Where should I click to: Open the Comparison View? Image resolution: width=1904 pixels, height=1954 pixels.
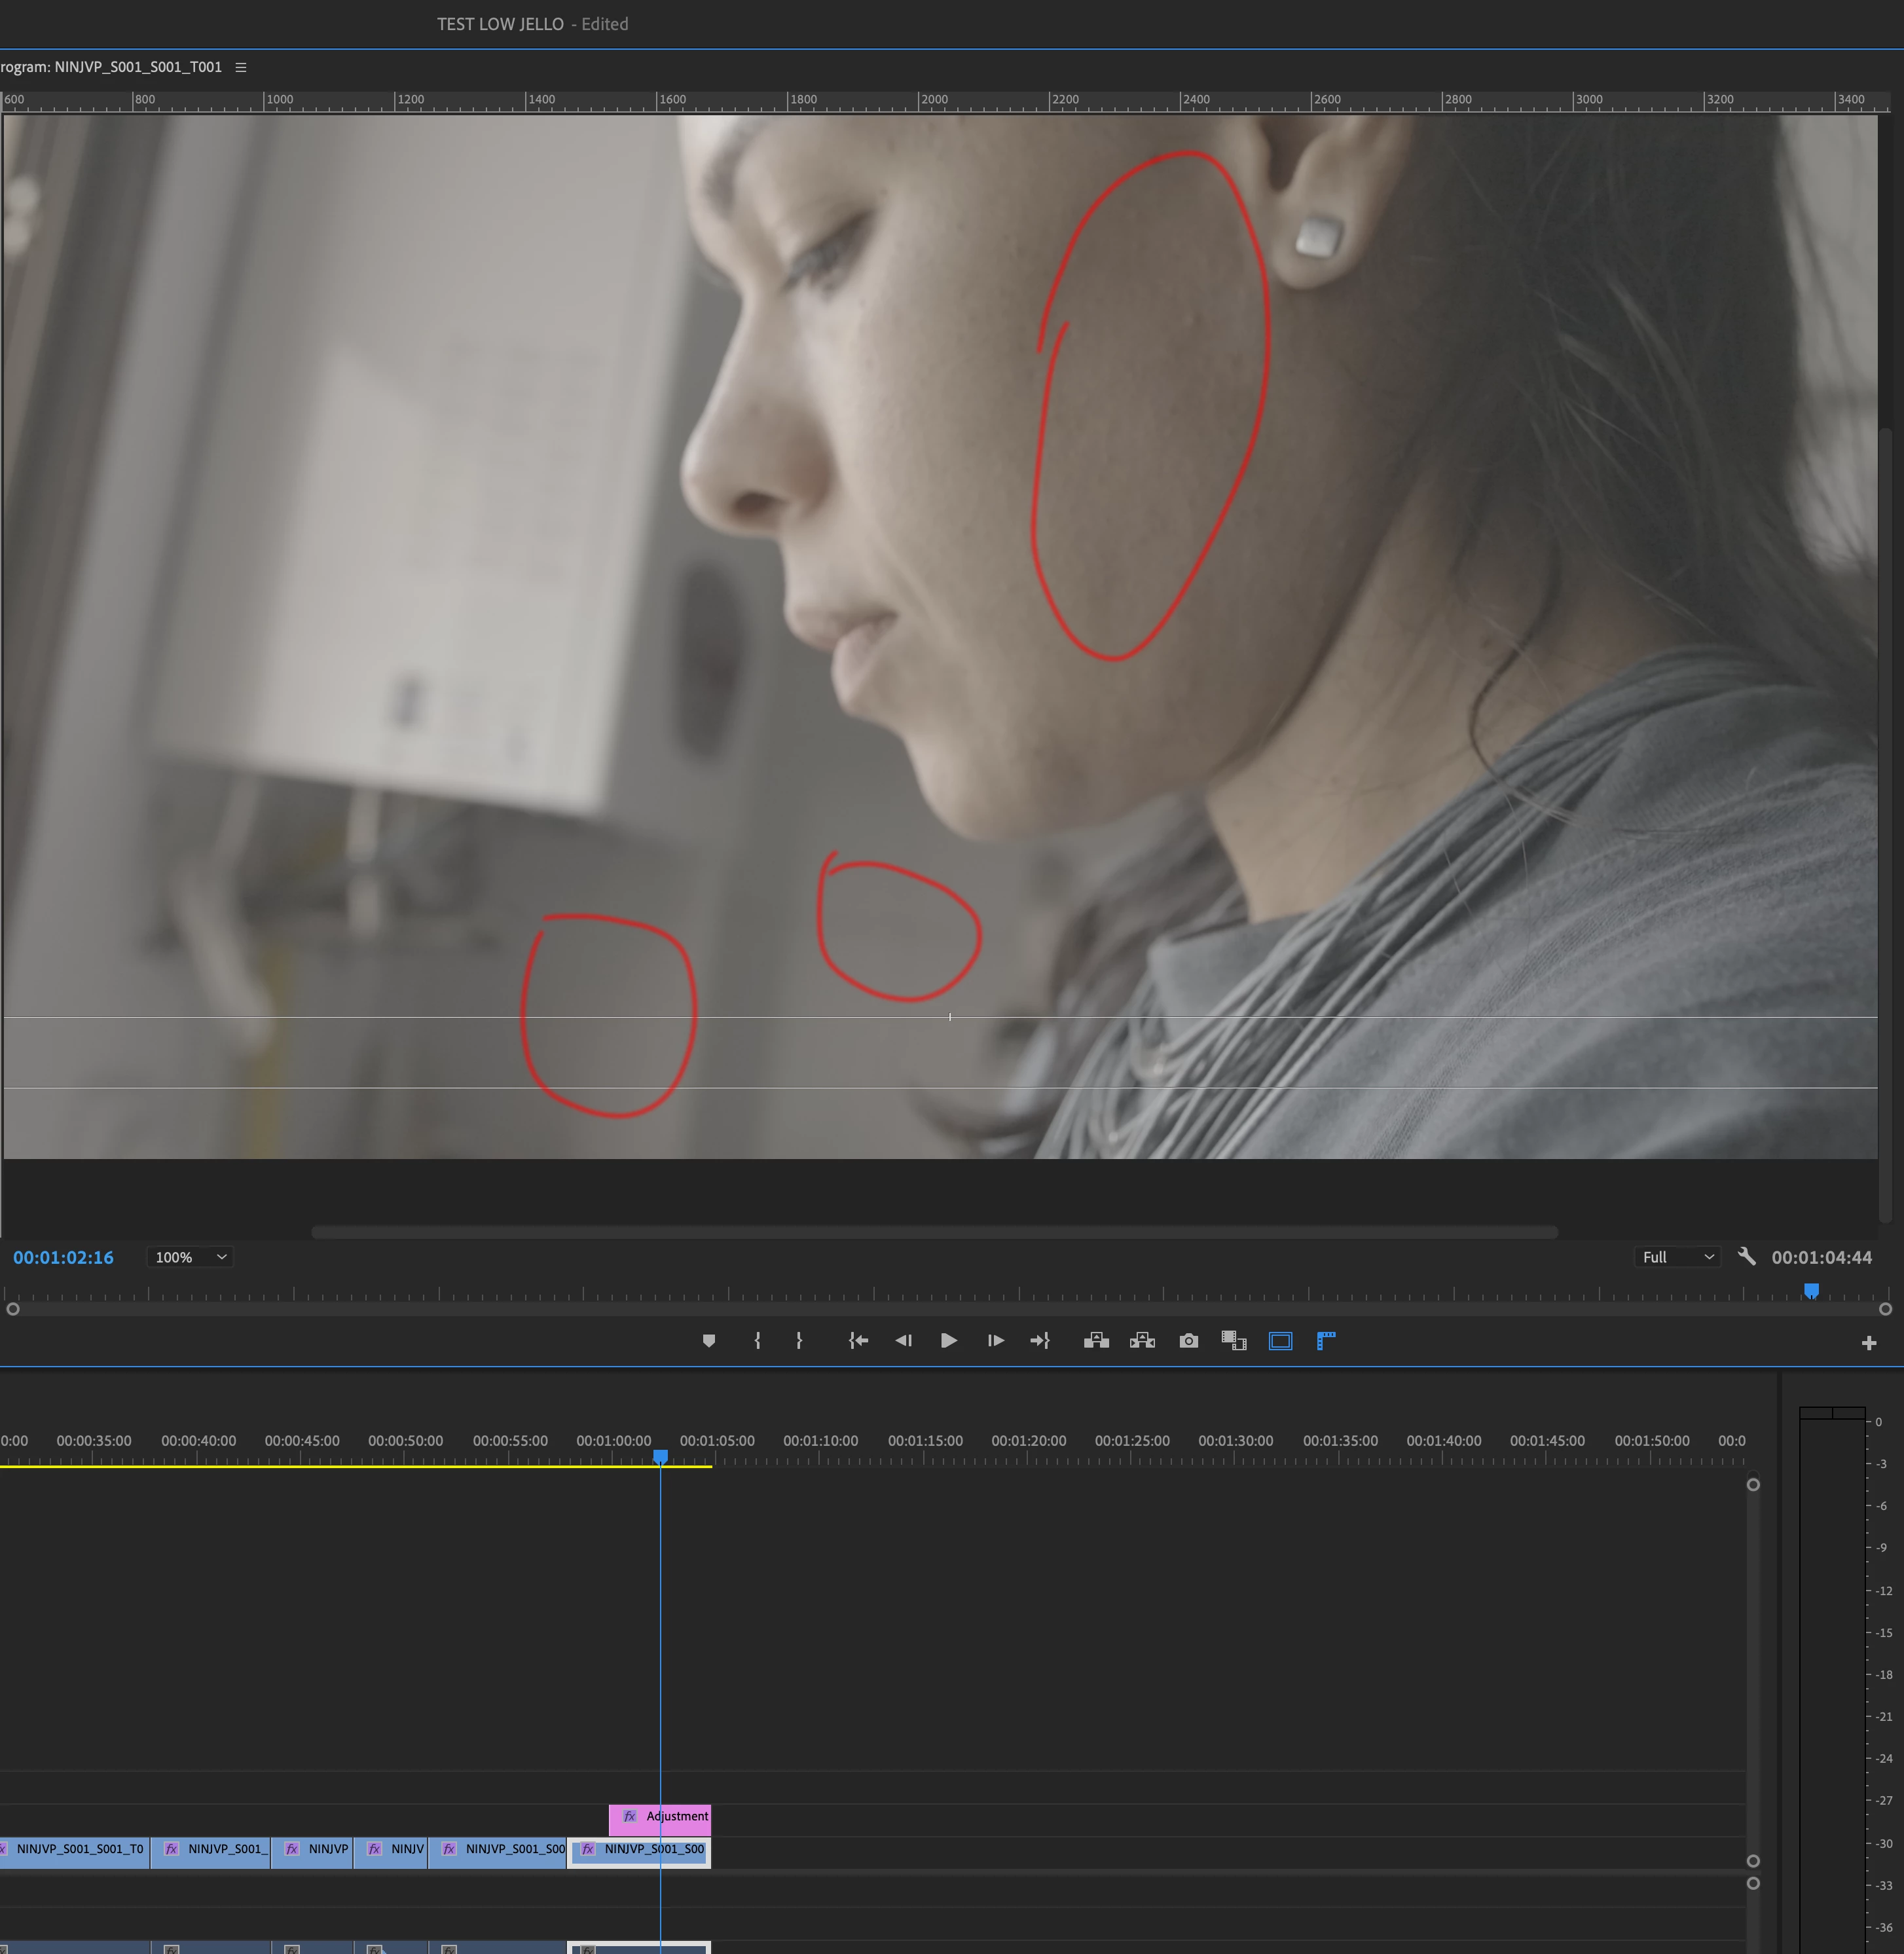(x=1234, y=1341)
